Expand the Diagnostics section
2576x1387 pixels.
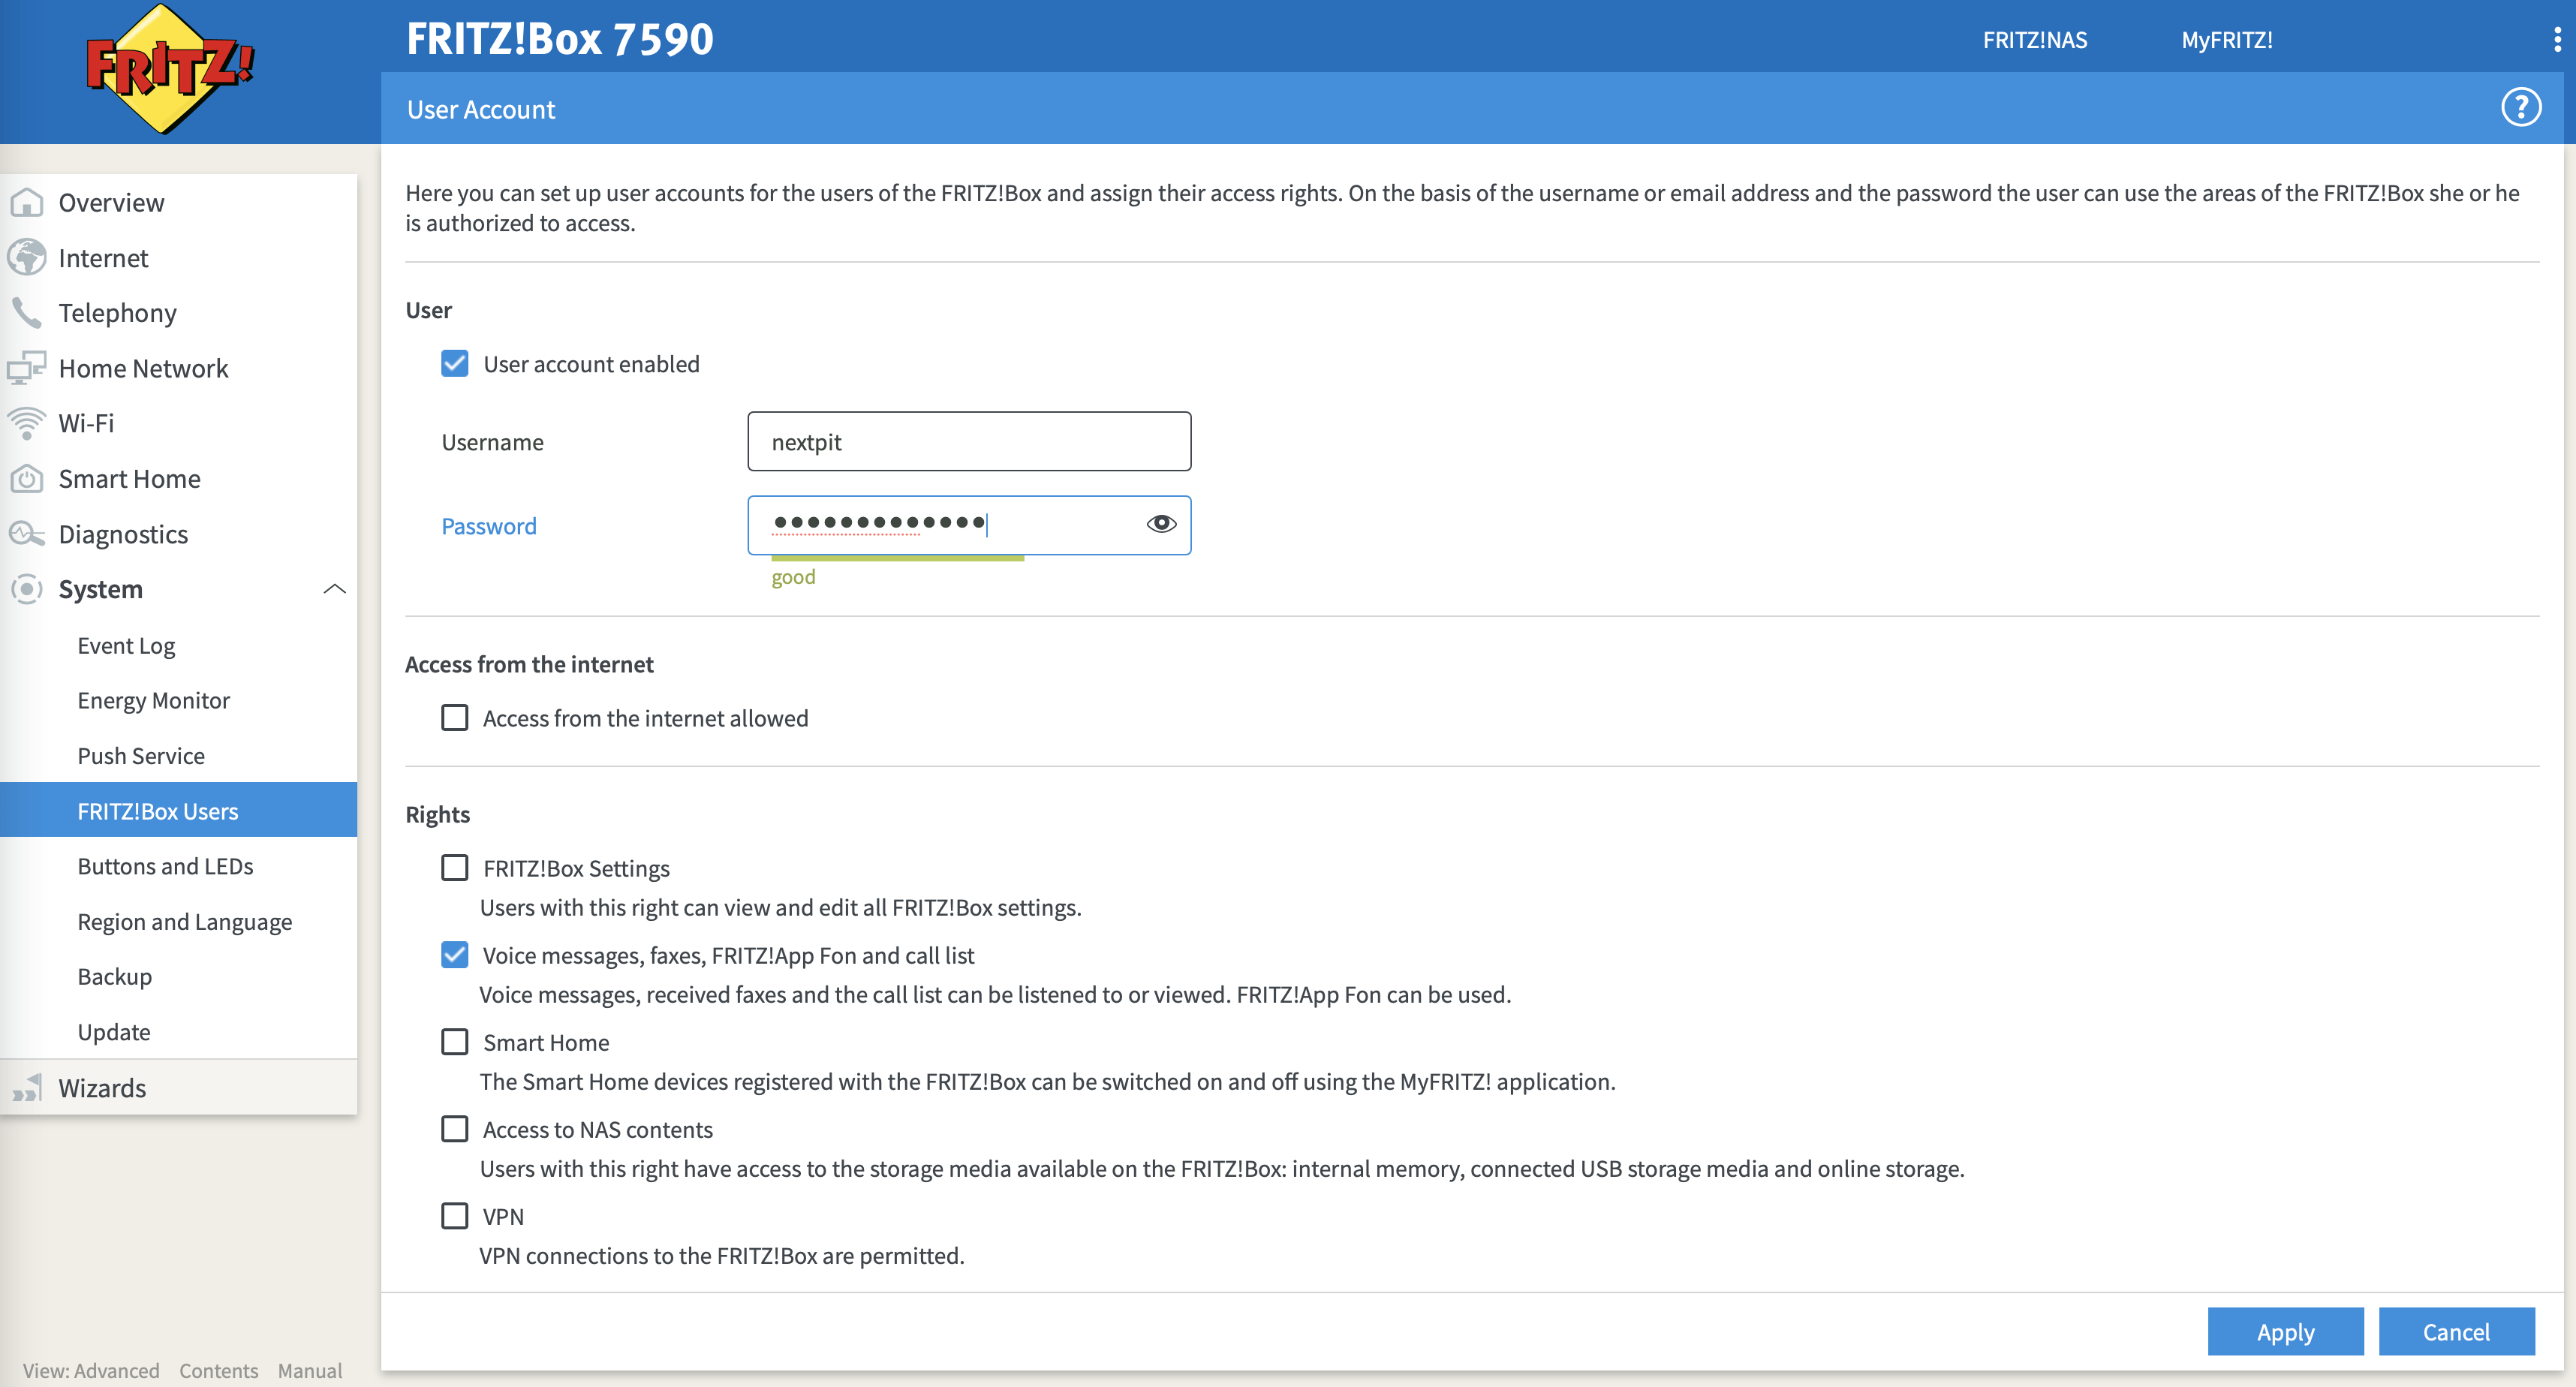coord(123,534)
